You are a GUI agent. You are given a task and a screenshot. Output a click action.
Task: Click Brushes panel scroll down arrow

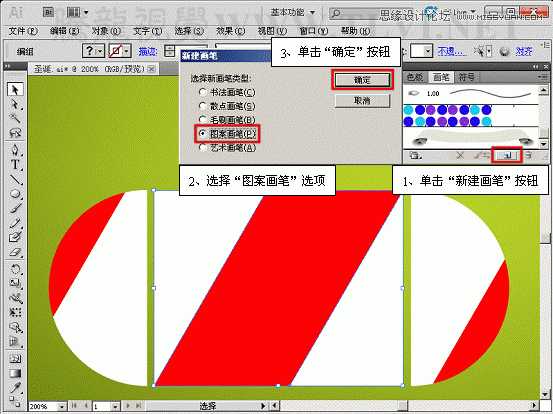[543, 144]
